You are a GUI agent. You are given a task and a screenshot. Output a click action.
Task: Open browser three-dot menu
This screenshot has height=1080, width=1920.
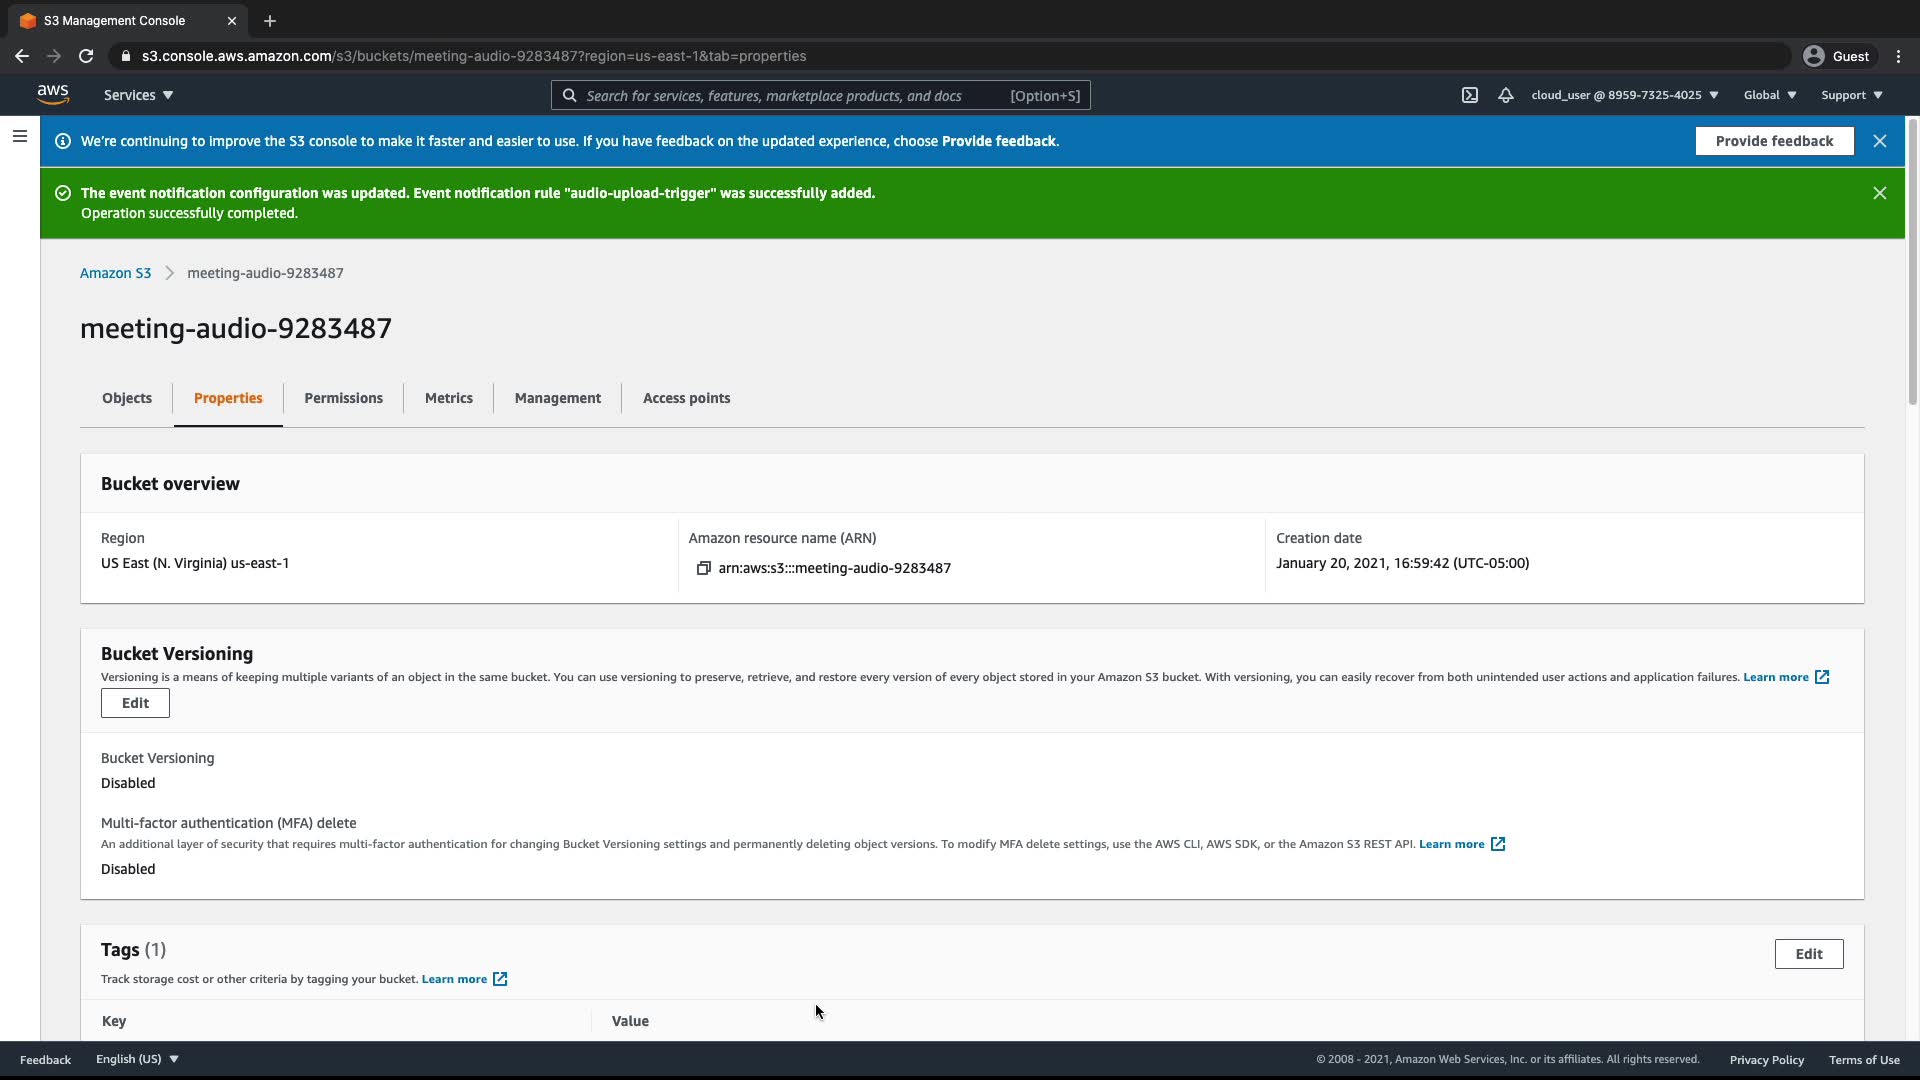1898,56
